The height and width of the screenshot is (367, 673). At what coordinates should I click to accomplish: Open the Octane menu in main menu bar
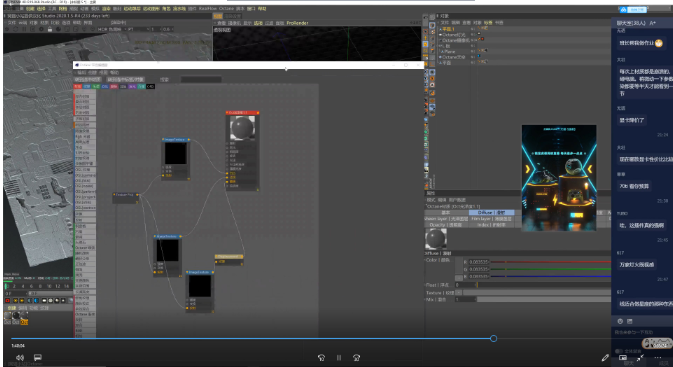pos(226,9)
